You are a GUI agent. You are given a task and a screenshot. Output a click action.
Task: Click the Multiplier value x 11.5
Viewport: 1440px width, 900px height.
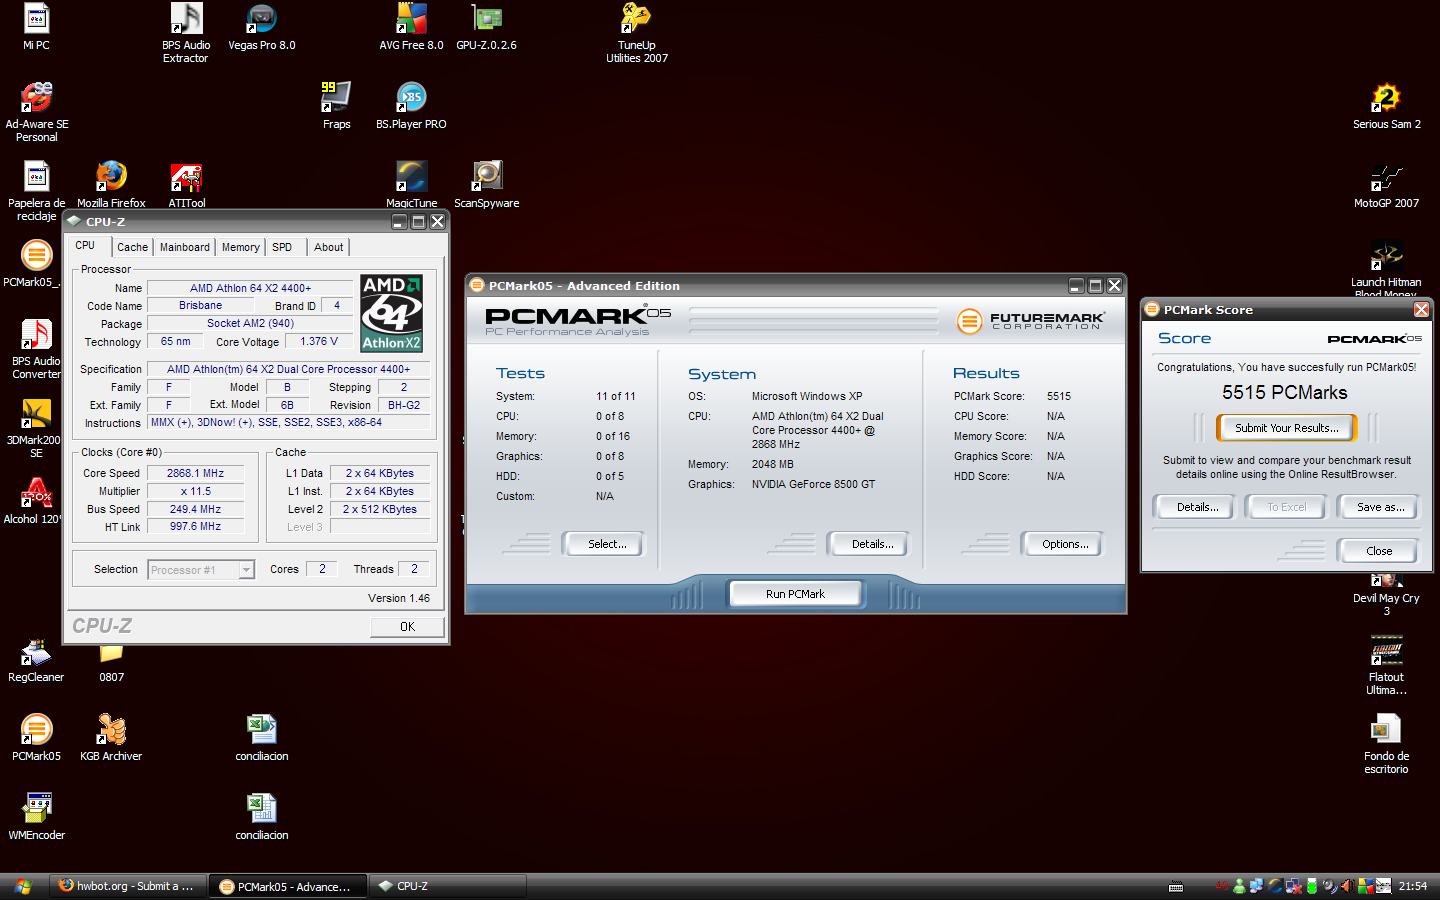tap(195, 491)
